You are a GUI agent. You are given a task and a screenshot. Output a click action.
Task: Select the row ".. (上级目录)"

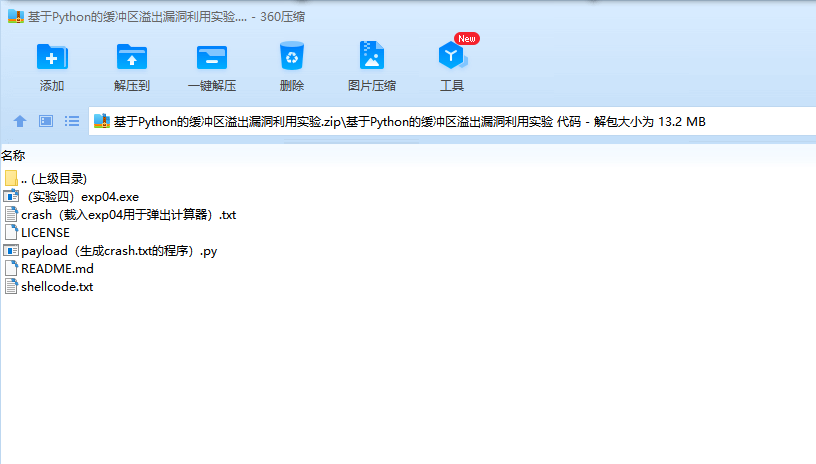point(46,178)
